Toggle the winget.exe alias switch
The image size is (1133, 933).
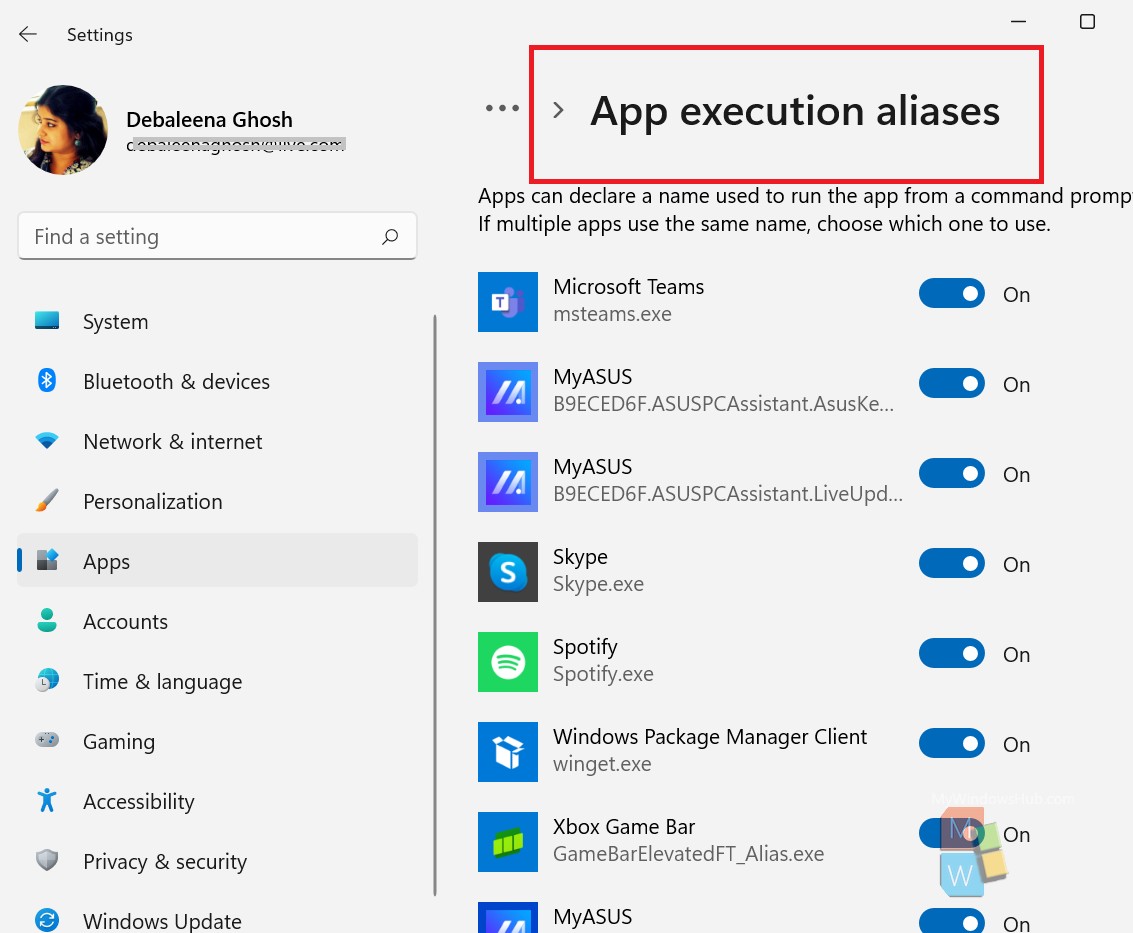point(952,743)
